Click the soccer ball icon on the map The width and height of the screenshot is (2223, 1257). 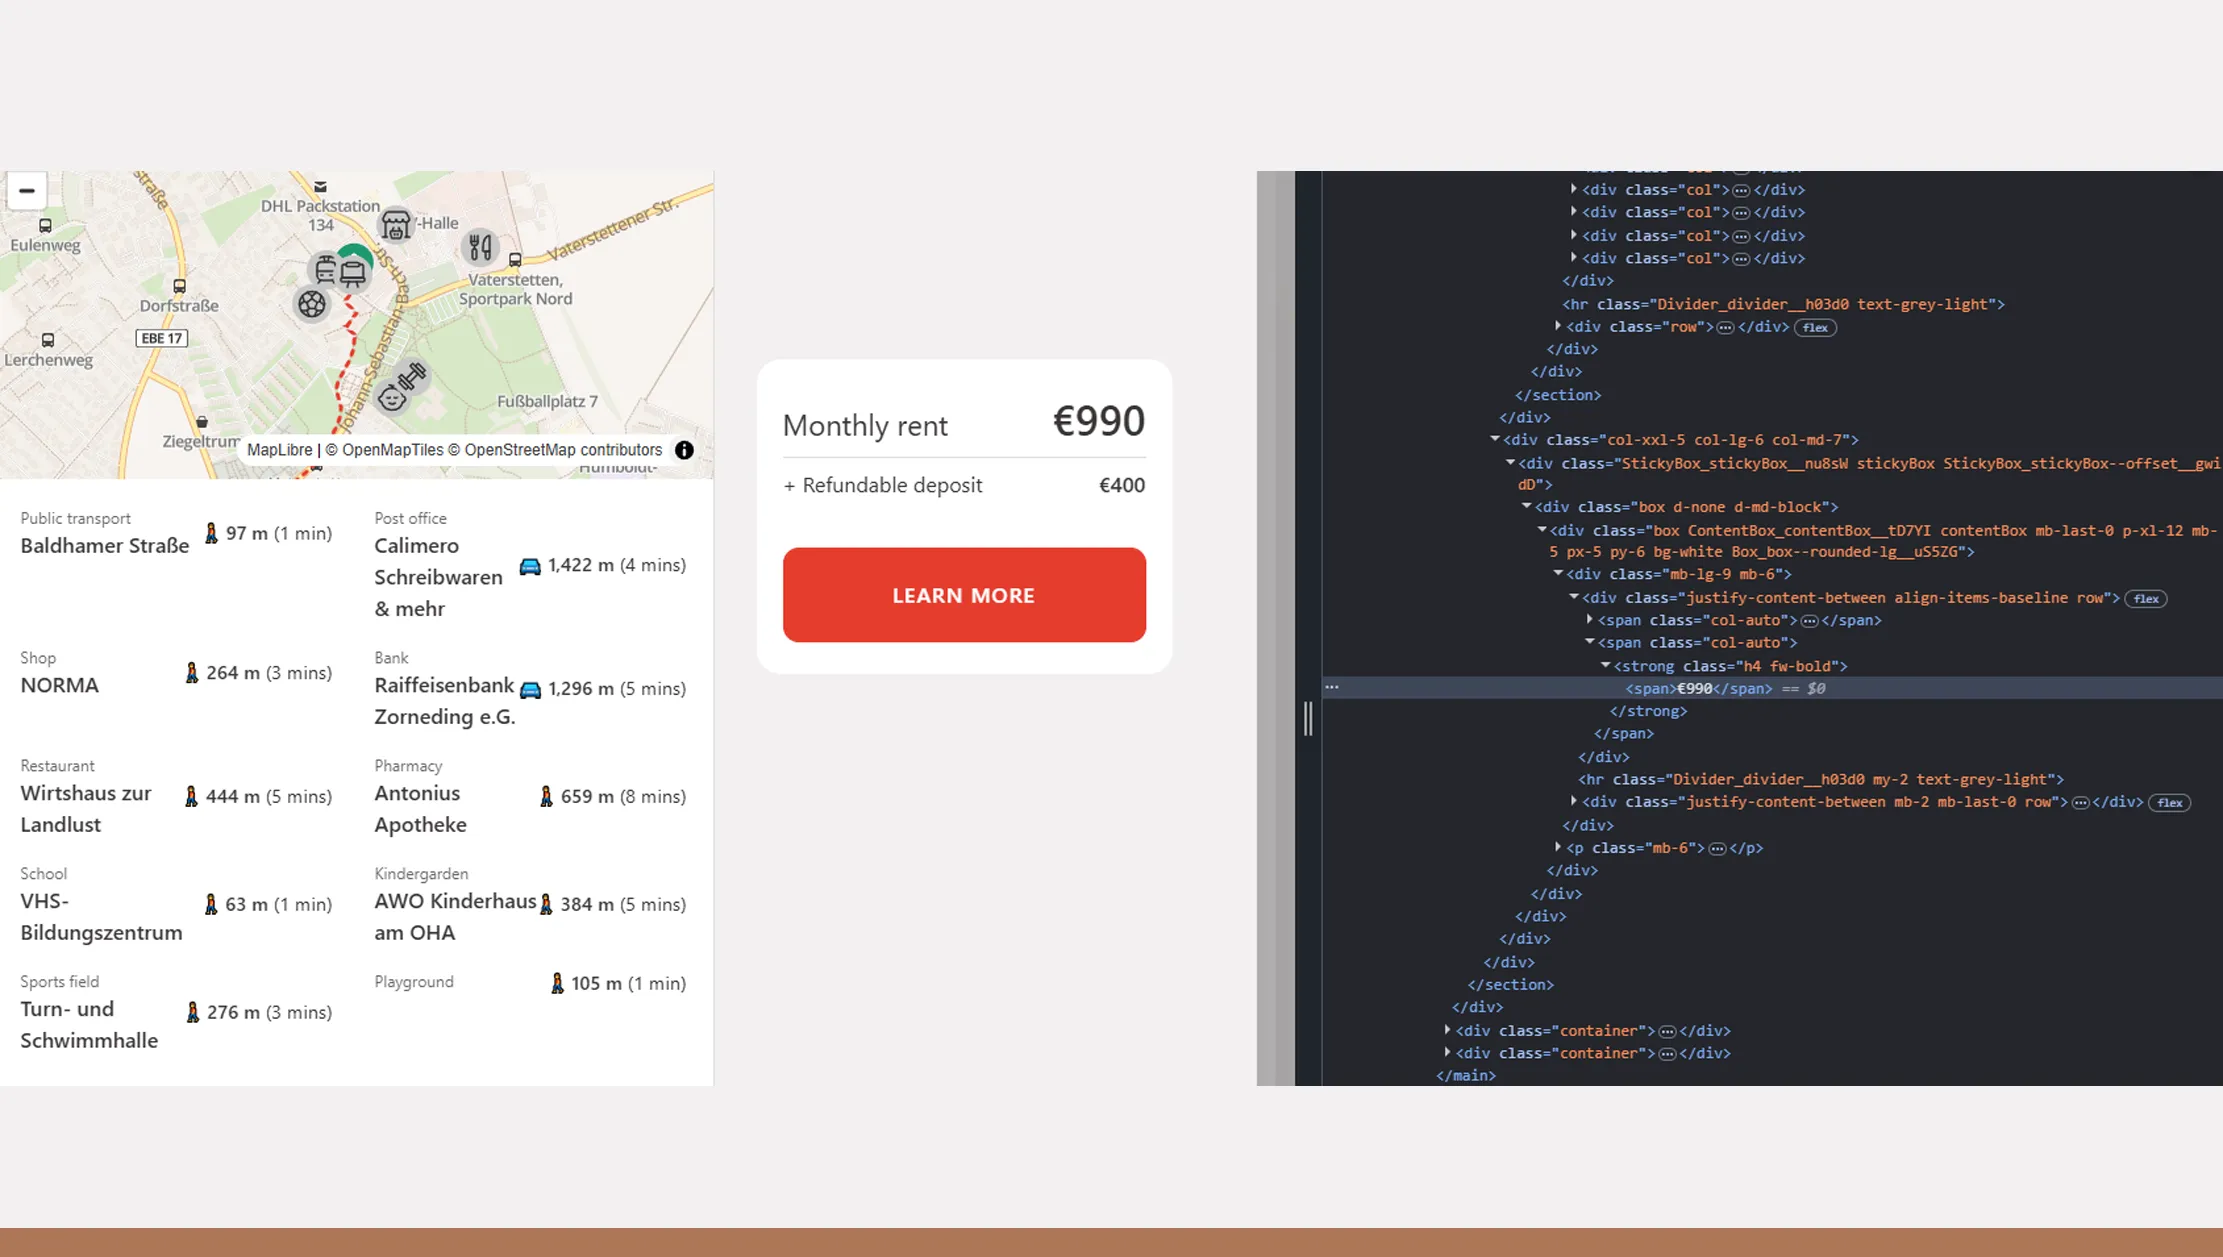312,304
